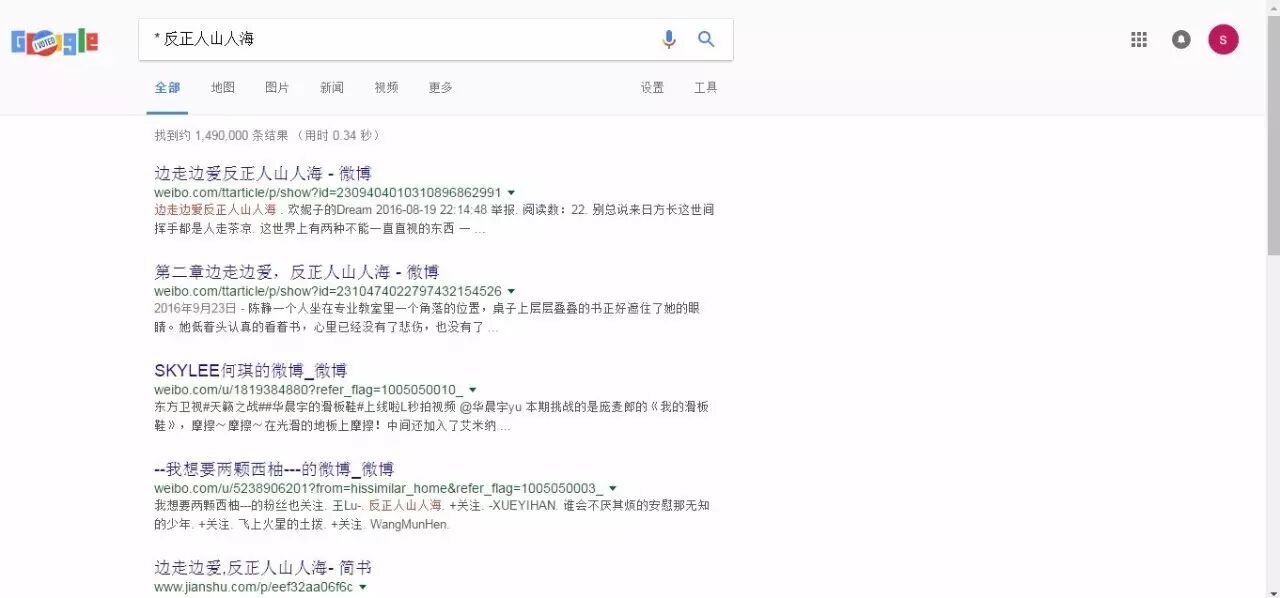Click the Google logo to go home
This screenshot has height=598, width=1280.
pos(55,41)
